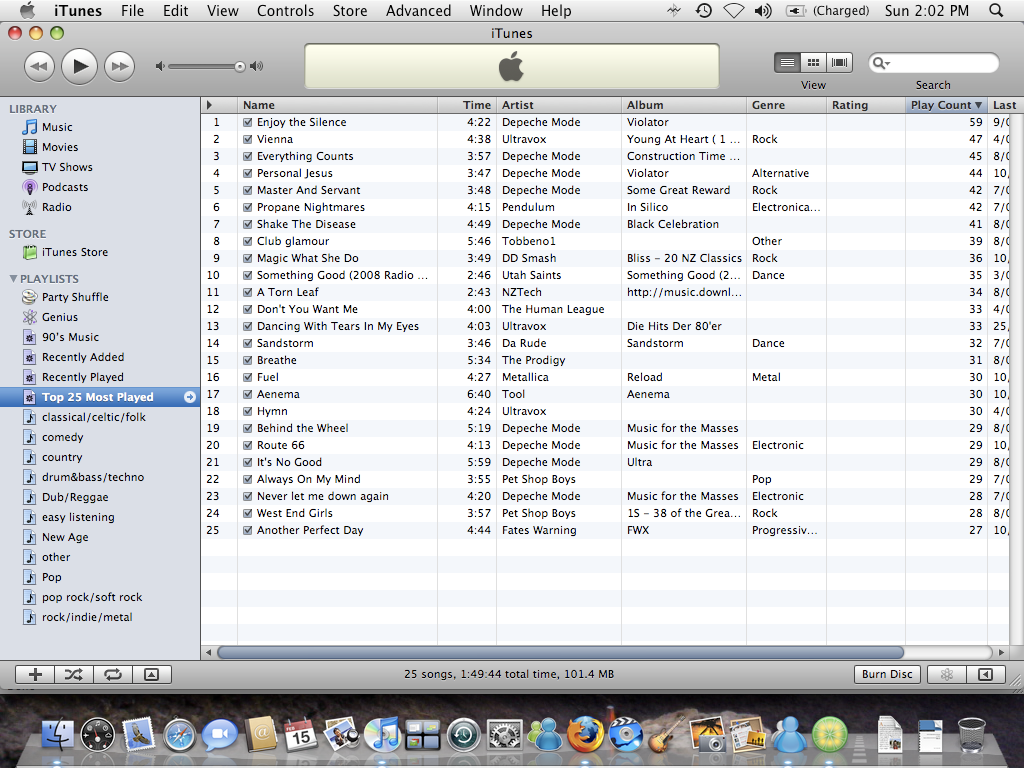
Task: Toggle the repeat button
Action: pos(113,675)
